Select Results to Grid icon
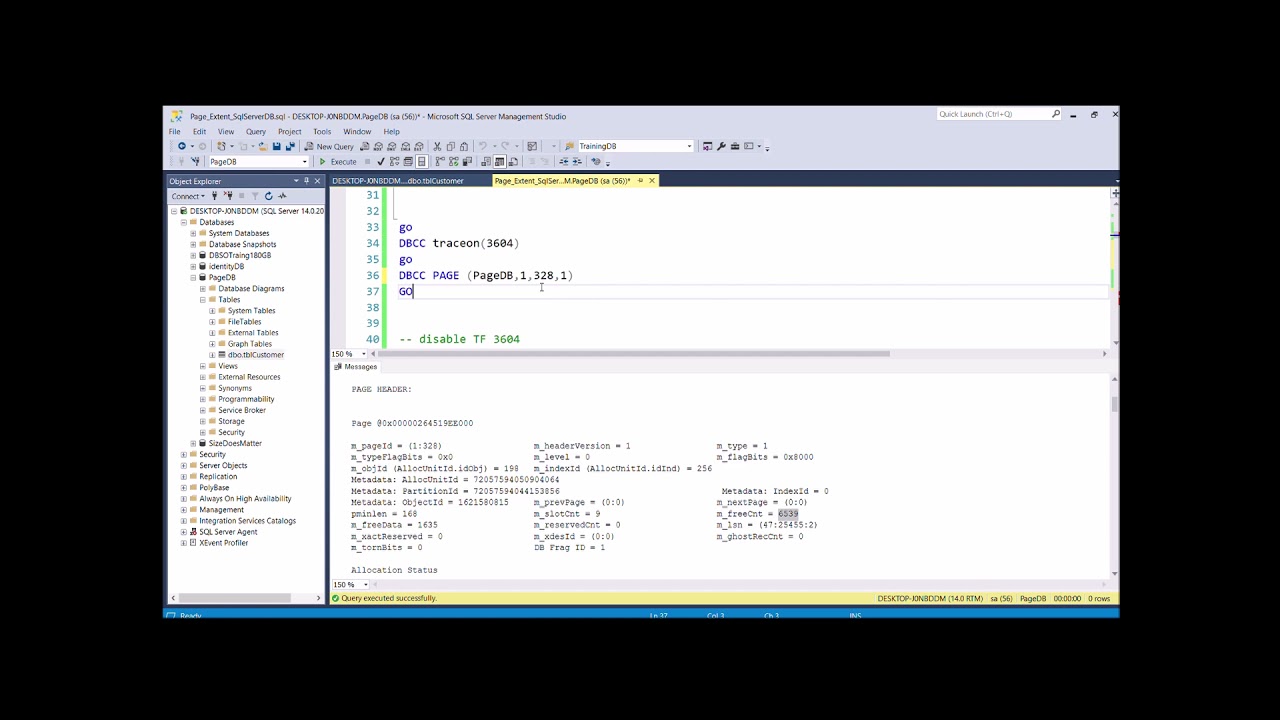1280x720 pixels. coord(498,161)
